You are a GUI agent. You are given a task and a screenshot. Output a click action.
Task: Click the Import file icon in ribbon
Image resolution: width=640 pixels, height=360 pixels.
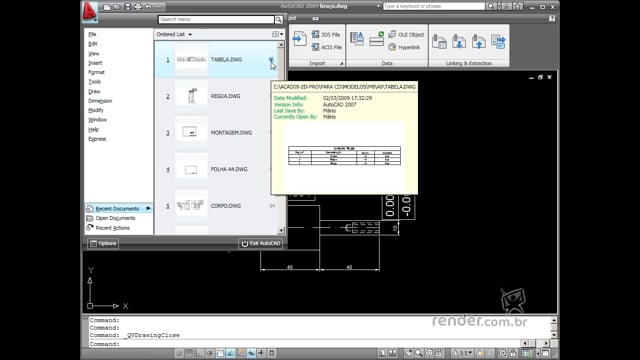tap(299, 39)
